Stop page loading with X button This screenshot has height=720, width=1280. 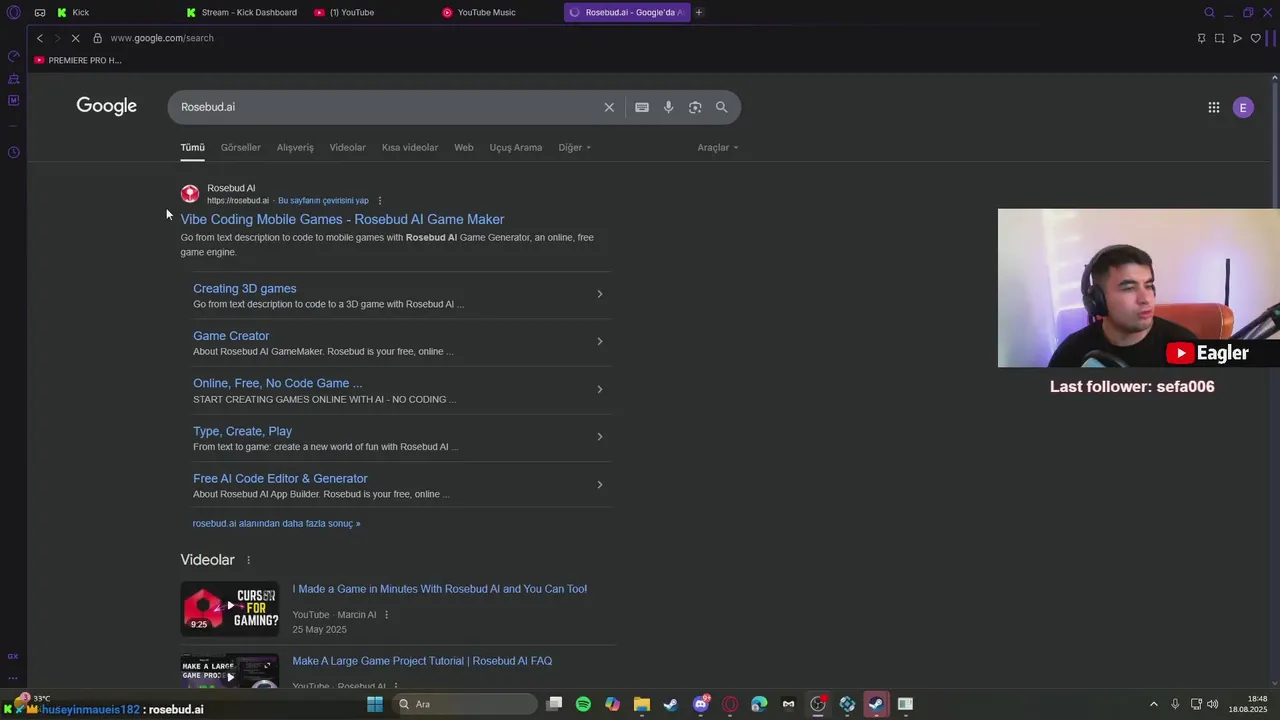(x=75, y=38)
